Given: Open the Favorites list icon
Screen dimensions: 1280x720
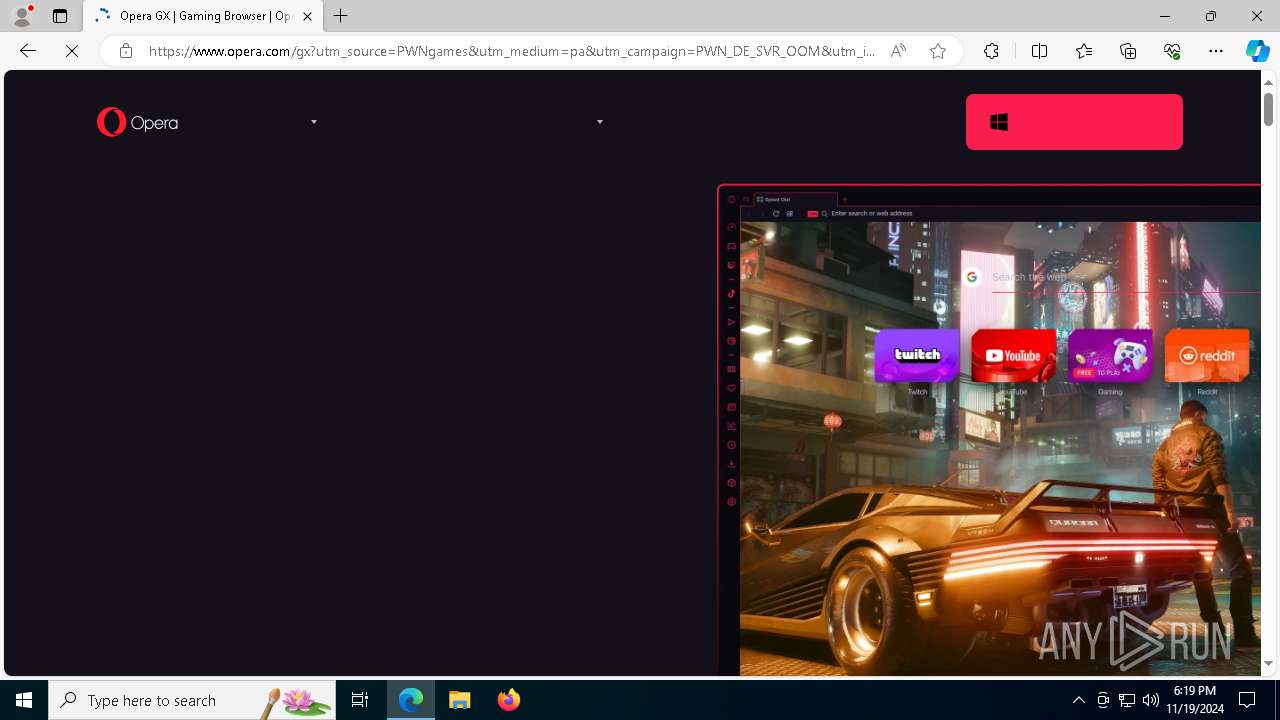Looking at the screenshot, I should click(1084, 51).
